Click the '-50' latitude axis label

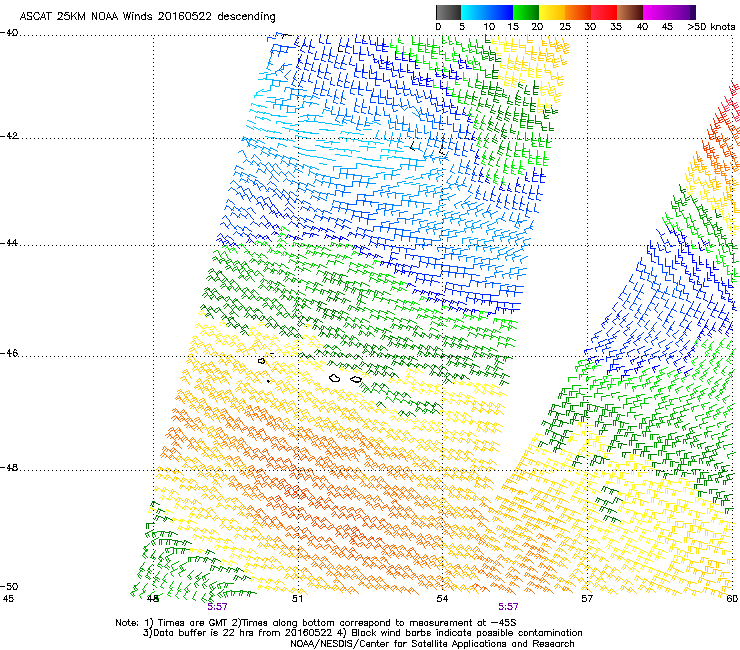[x=9, y=586]
